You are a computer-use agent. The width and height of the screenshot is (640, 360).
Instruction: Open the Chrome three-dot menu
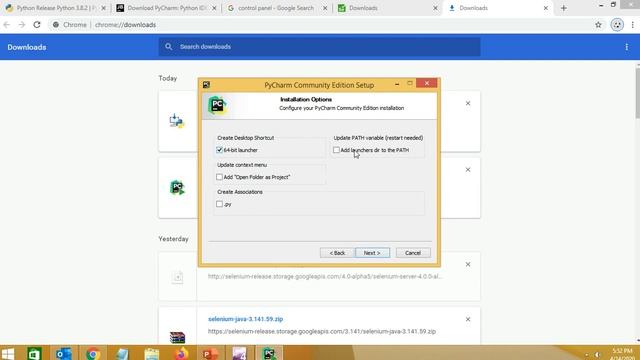633,25
